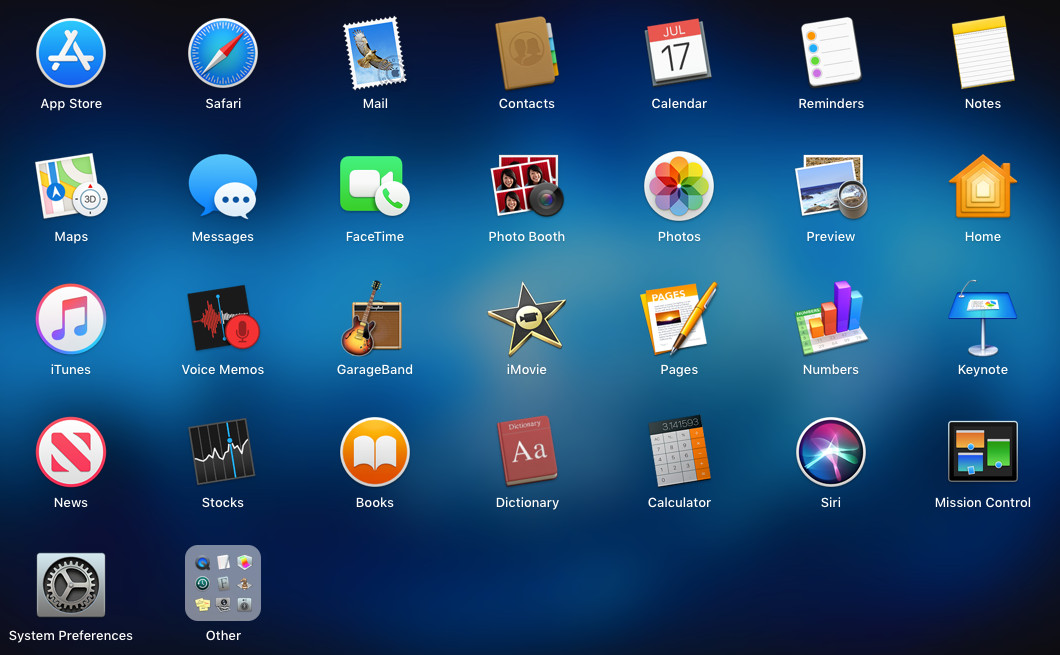
Task: Open the Books app
Action: tap(375, 452)
